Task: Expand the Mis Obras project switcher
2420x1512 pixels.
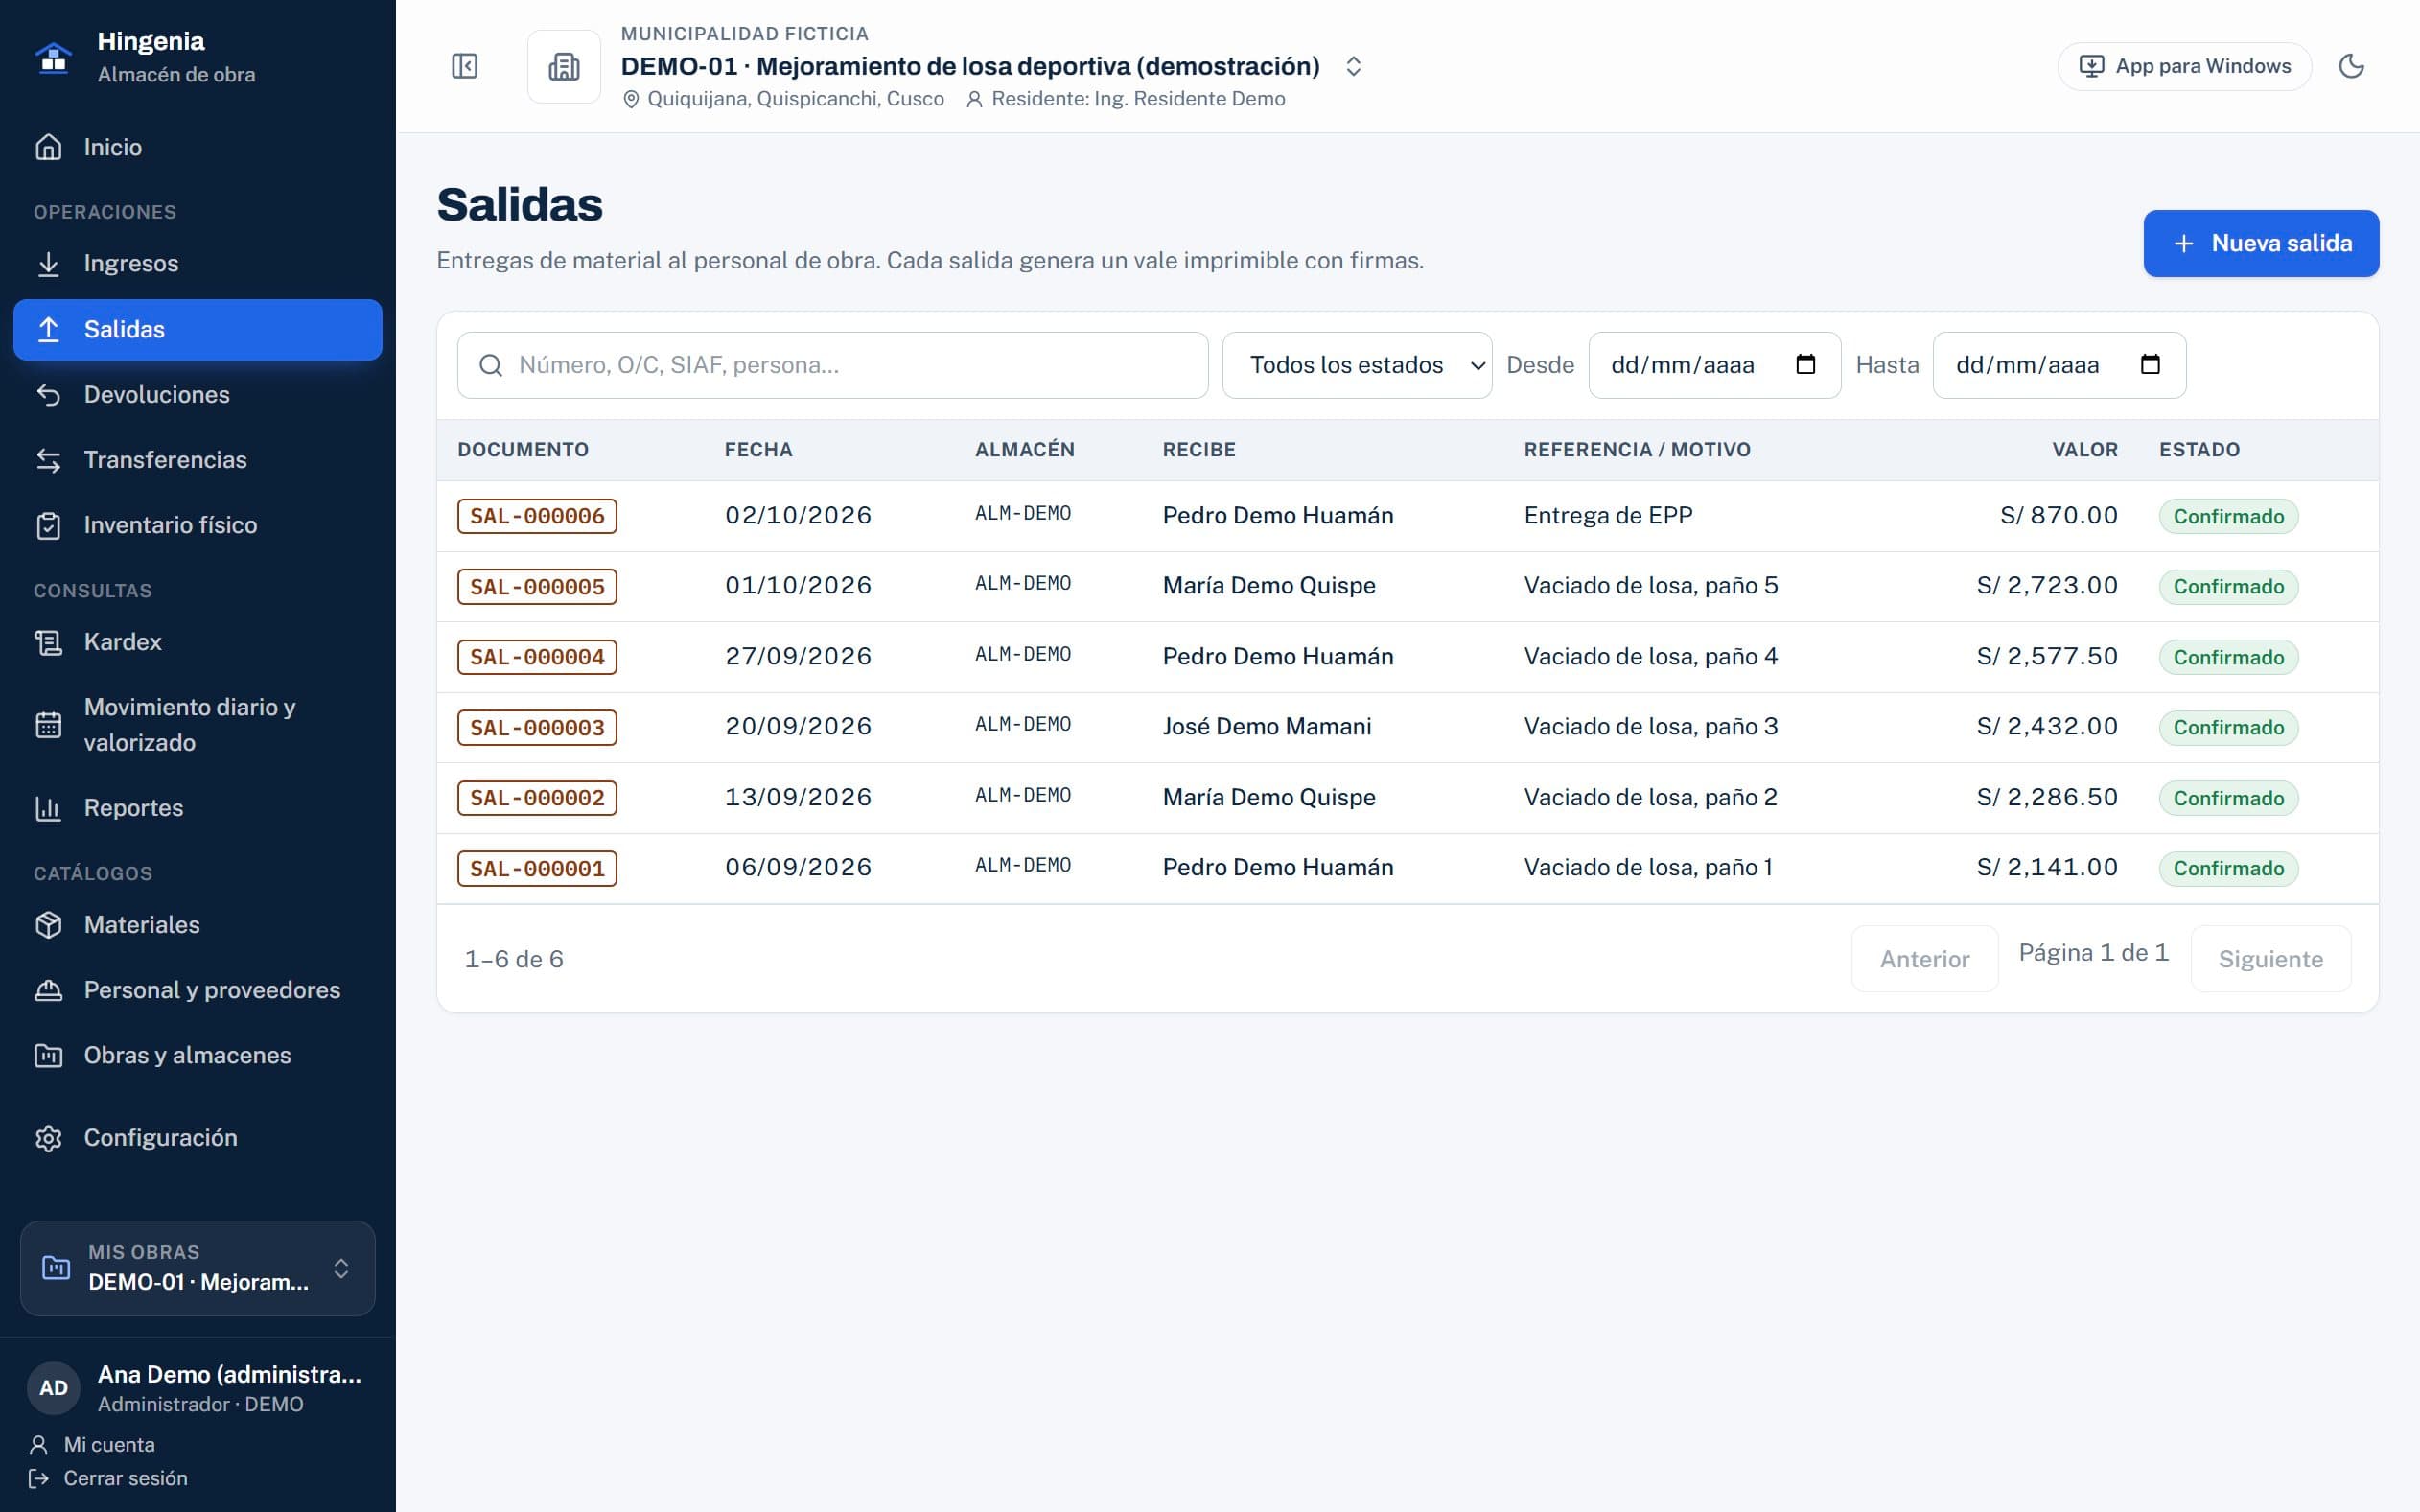Action: 198,1268
